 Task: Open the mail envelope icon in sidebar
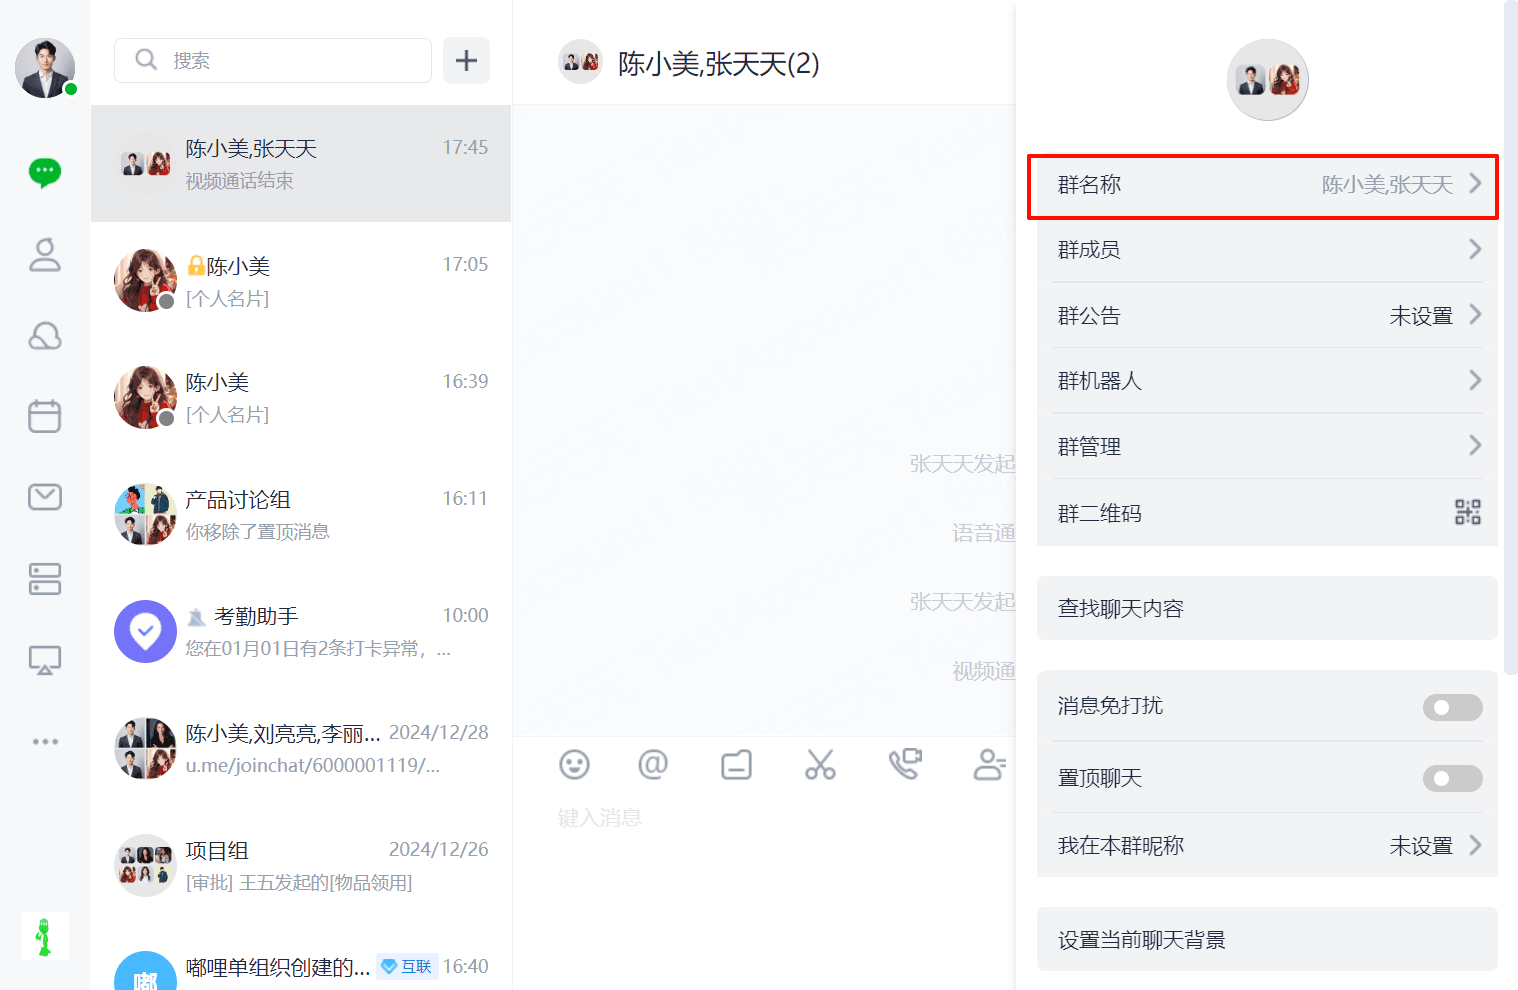pos(45,497)
